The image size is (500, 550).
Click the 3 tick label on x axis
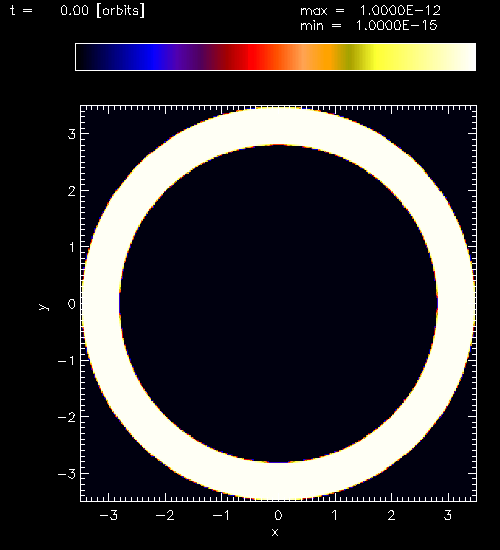447,515
